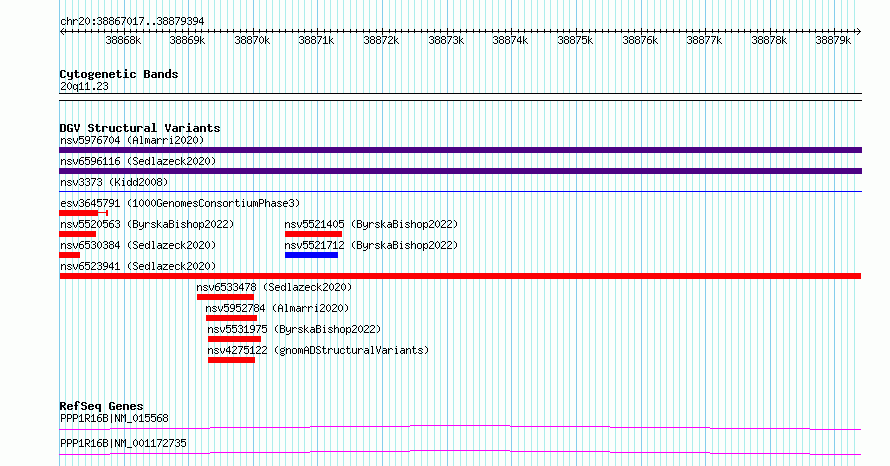Click the ruler's left arrow end
The width and height of the screenshot is (890, 466).
62,31
